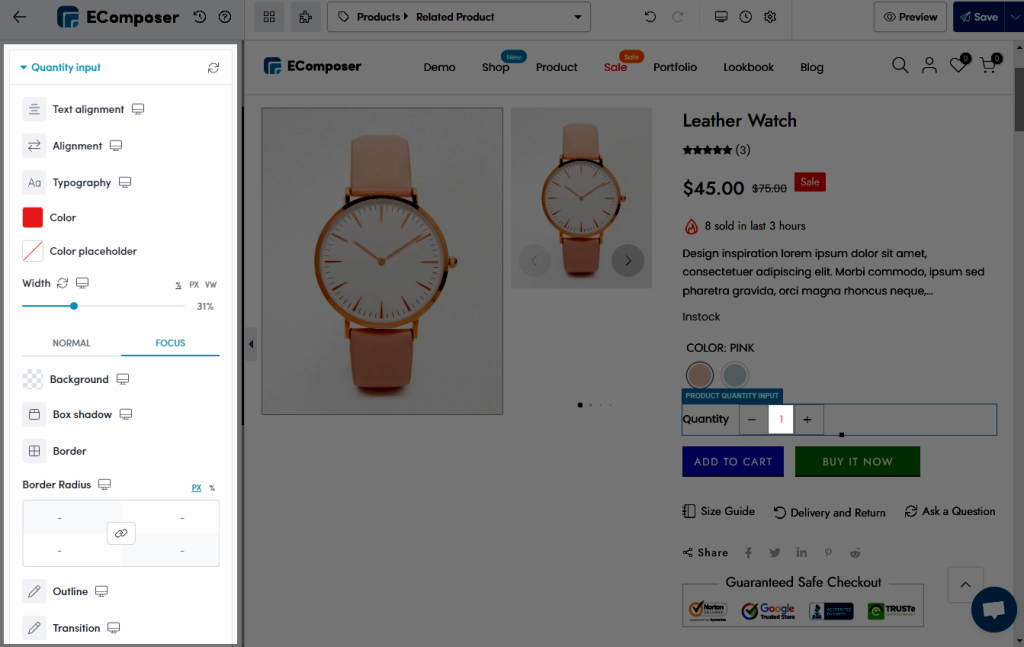Viewport: 1024px width, 647px height.
Task: Open the Alignment arrows icon
Action: tap(34, 146)
